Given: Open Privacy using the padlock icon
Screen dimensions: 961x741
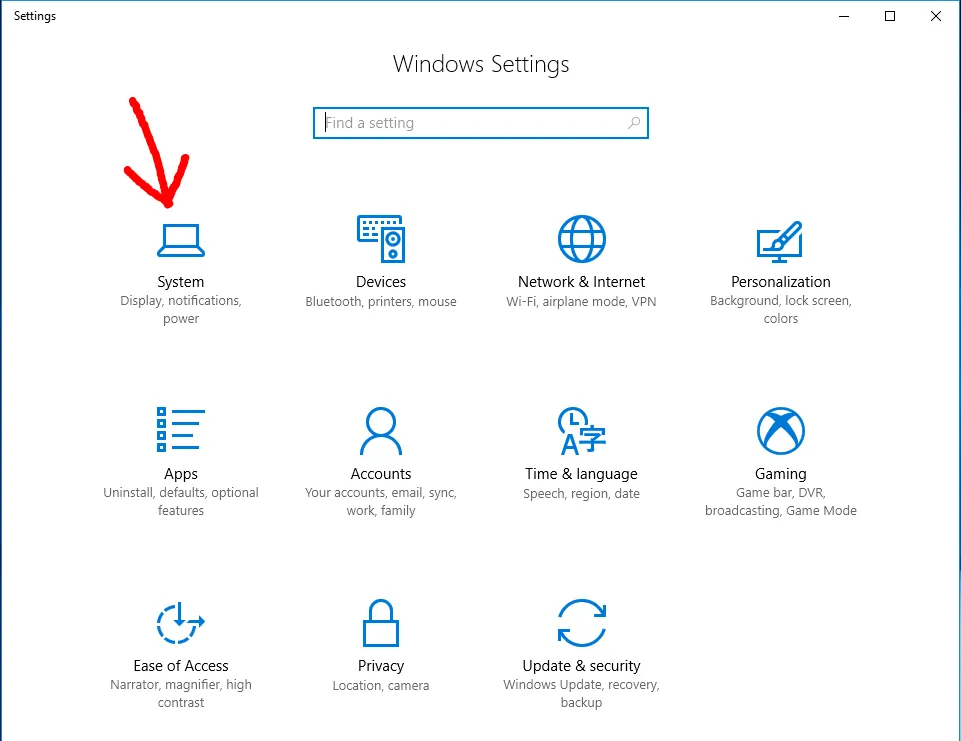Looking at the screenshot, I should coord(381,622).
